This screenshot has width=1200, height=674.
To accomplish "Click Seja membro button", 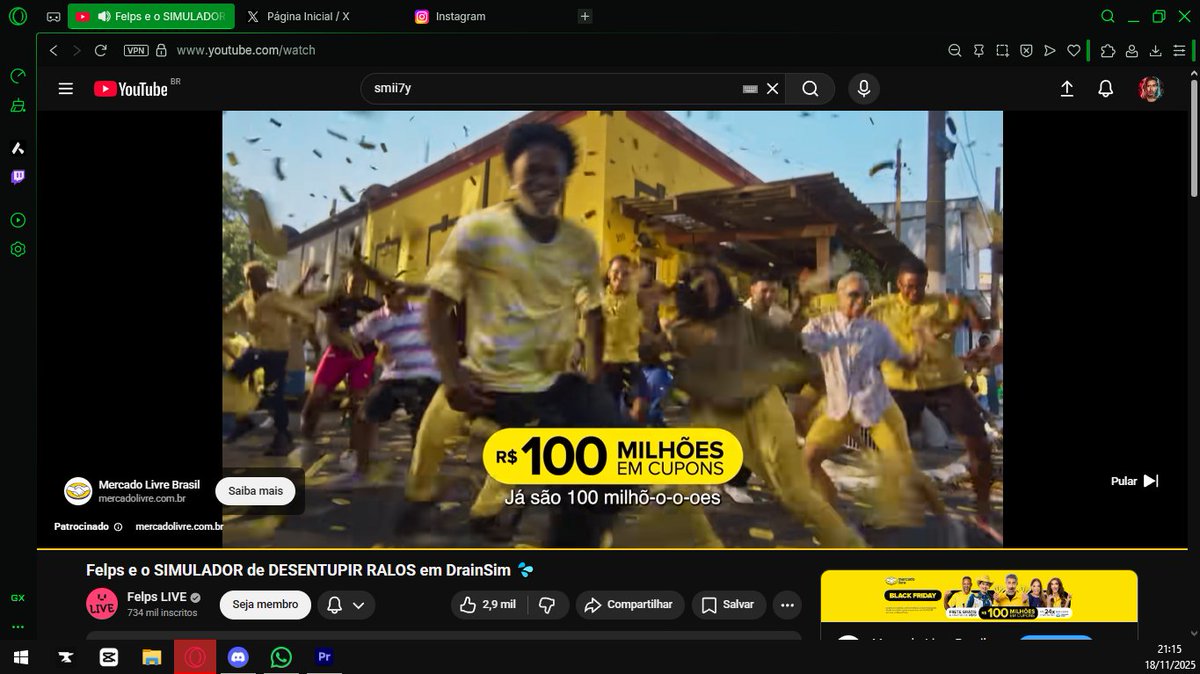I will pos(265,604).
